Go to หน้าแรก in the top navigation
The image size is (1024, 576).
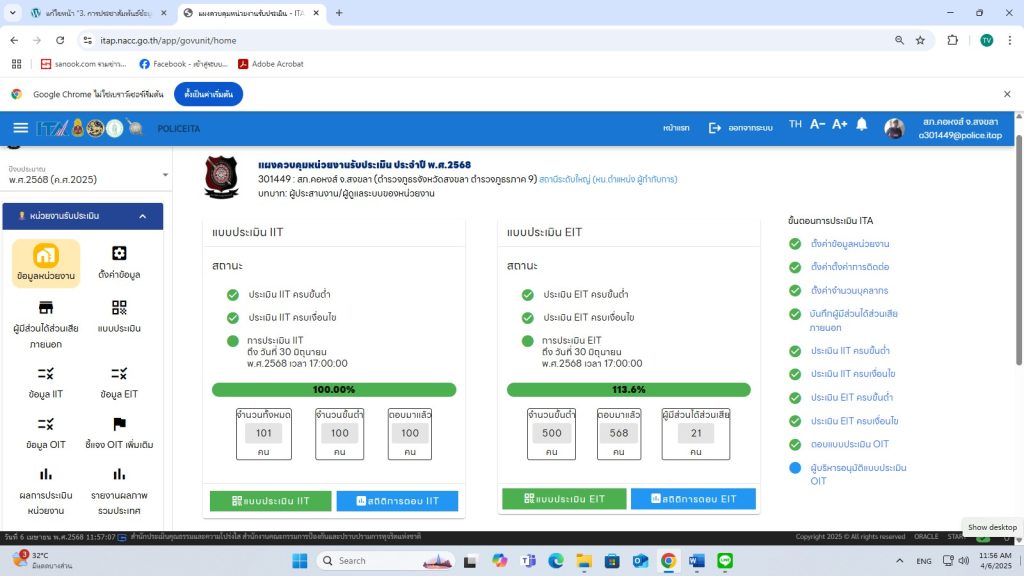676,128
